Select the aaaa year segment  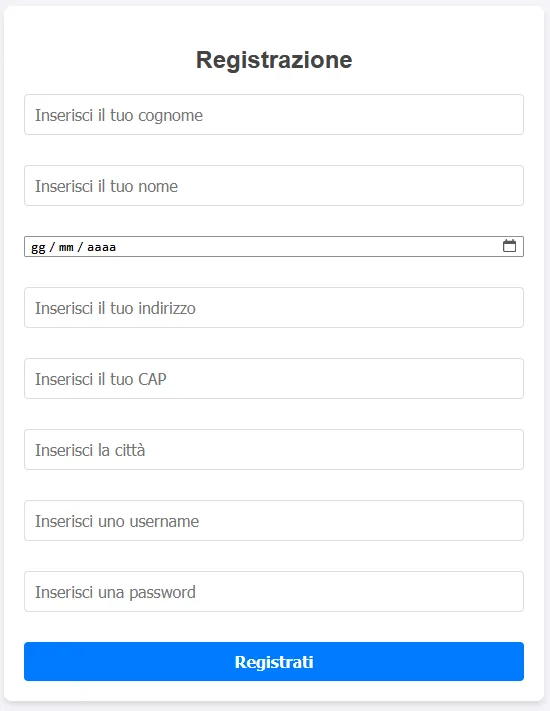tap(102, 247)
